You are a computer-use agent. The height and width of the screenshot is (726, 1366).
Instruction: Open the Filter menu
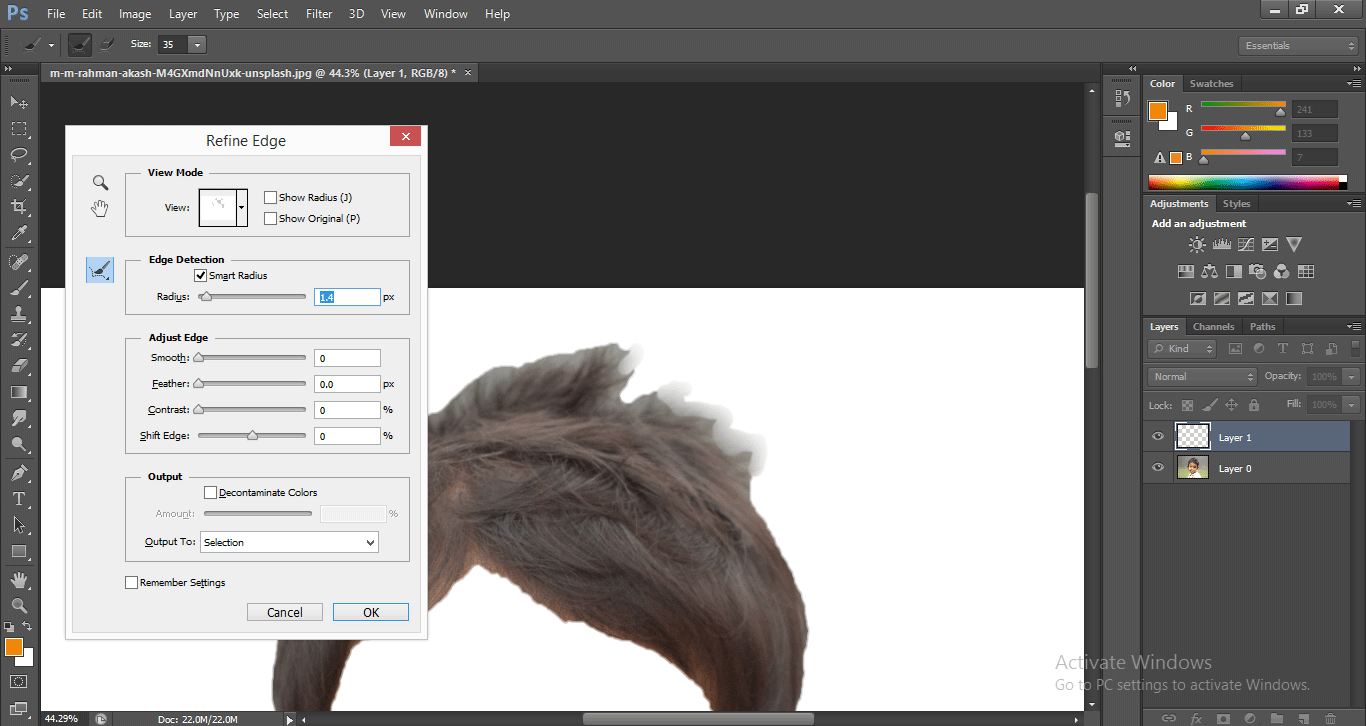319,14
